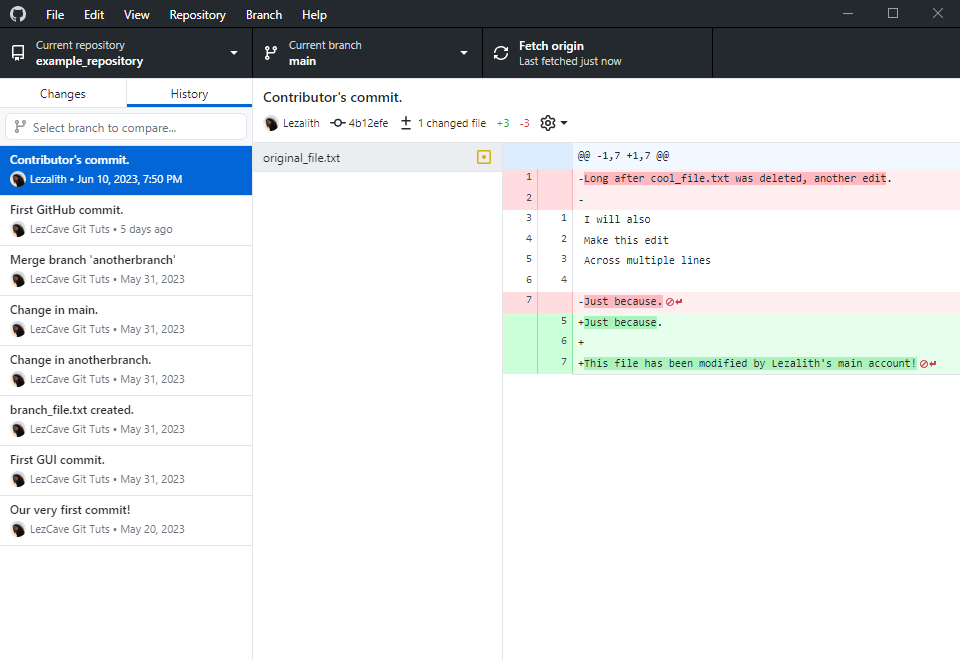Expand the Current branch dropdown arrow
960x660 pixels.
pos(464,53)
